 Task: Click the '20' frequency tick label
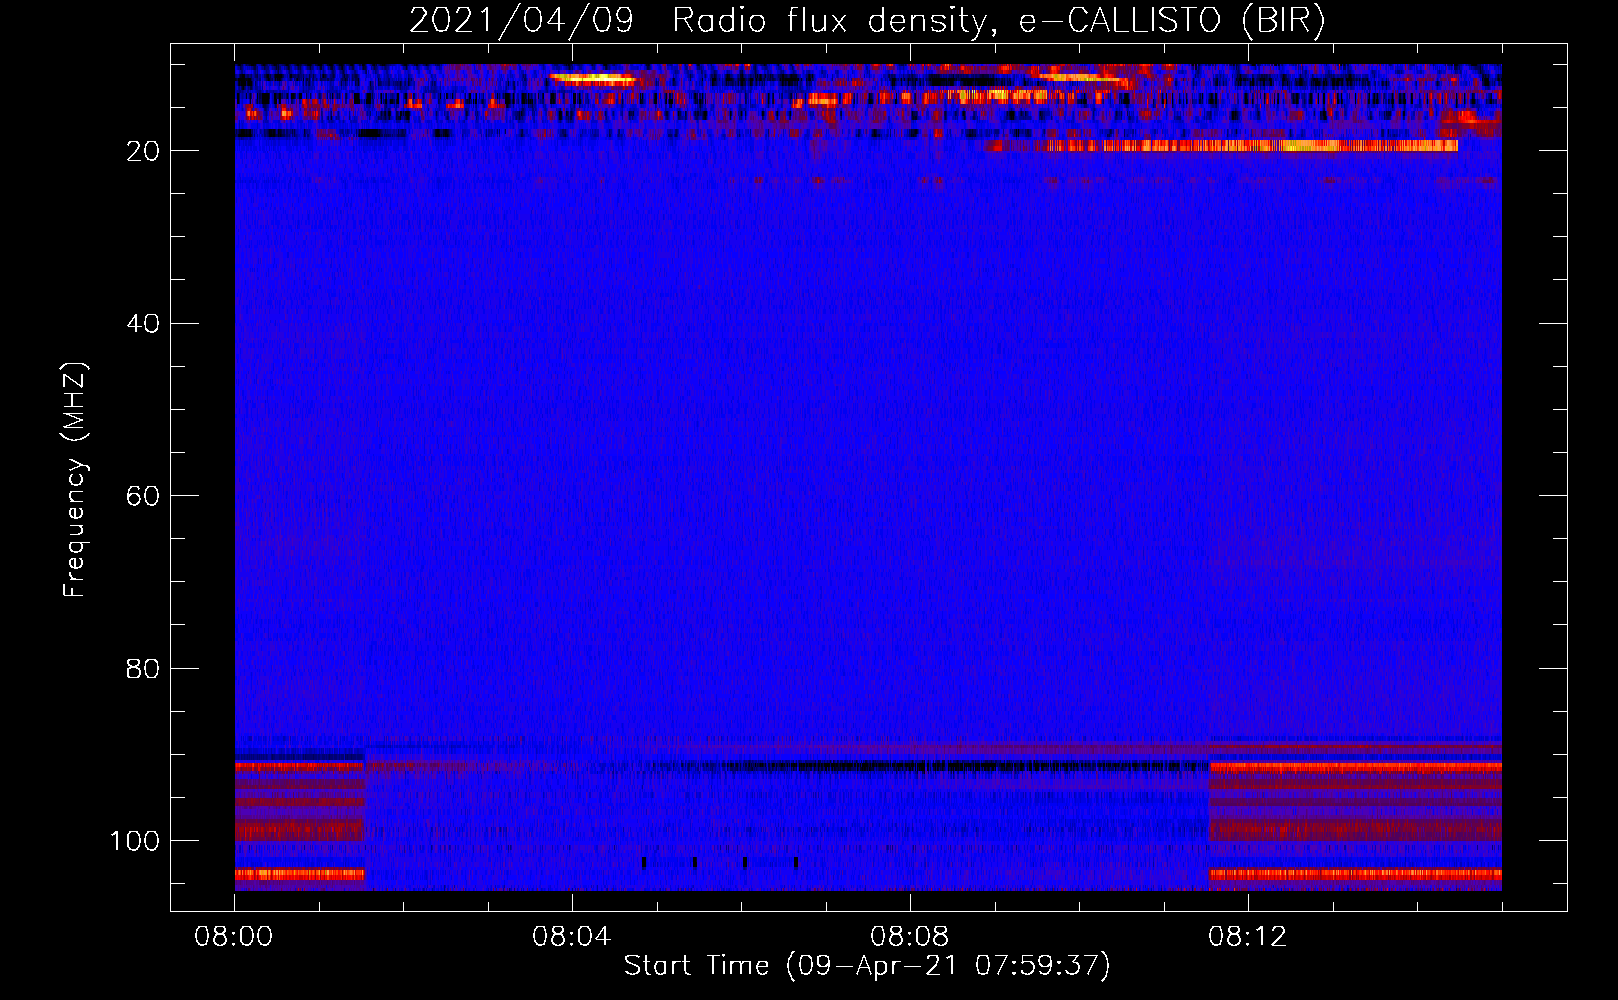point(143,151)
